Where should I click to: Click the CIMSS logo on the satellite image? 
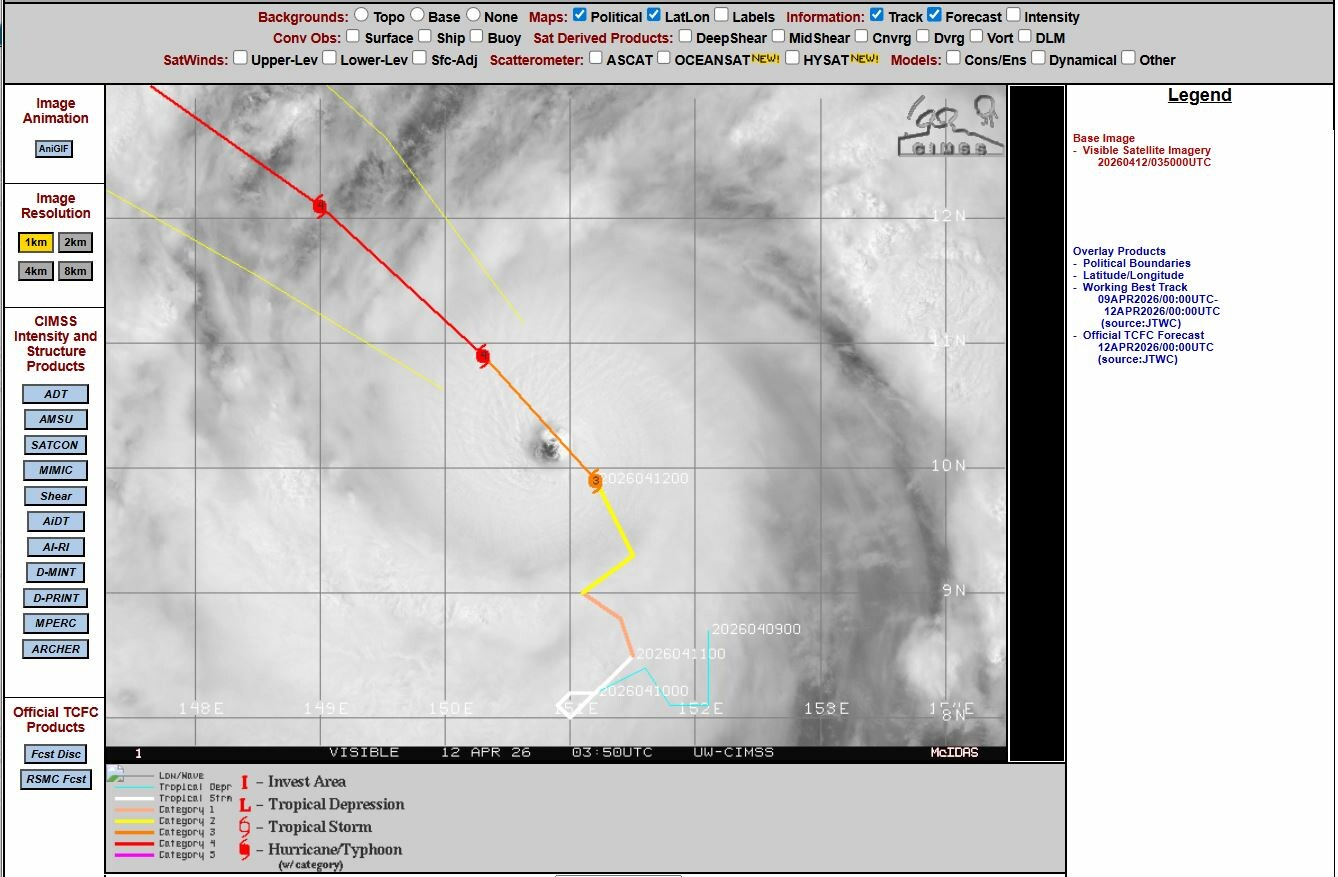951,125
